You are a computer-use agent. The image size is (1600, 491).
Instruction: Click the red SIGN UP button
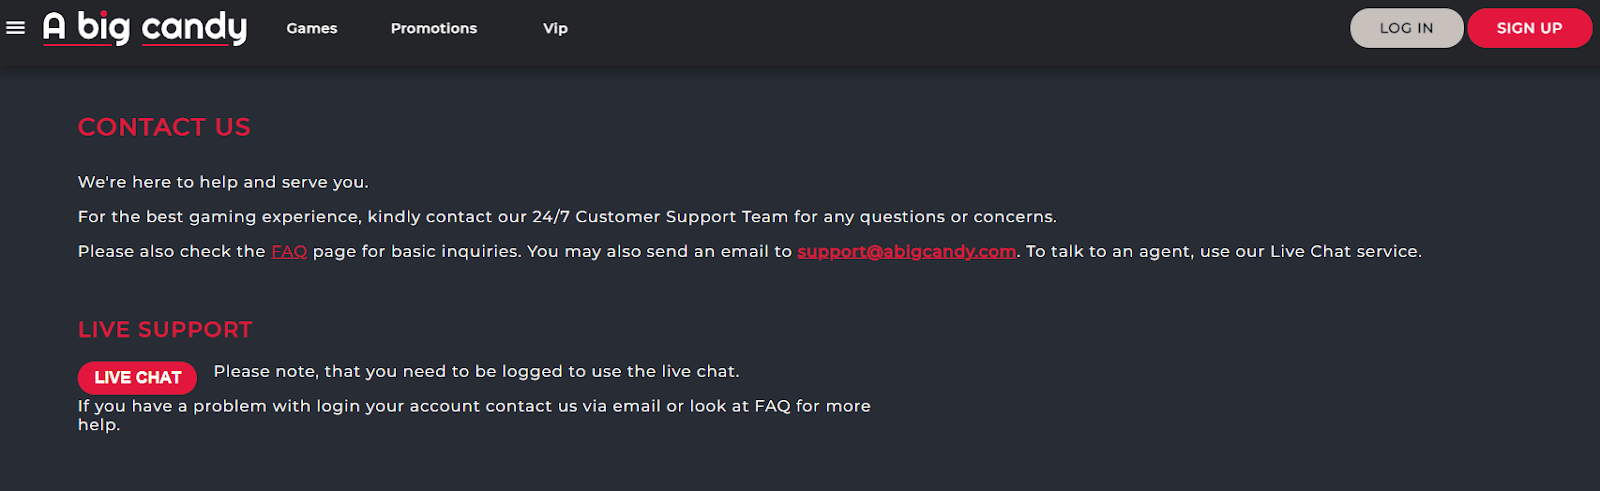[1530, 28]
